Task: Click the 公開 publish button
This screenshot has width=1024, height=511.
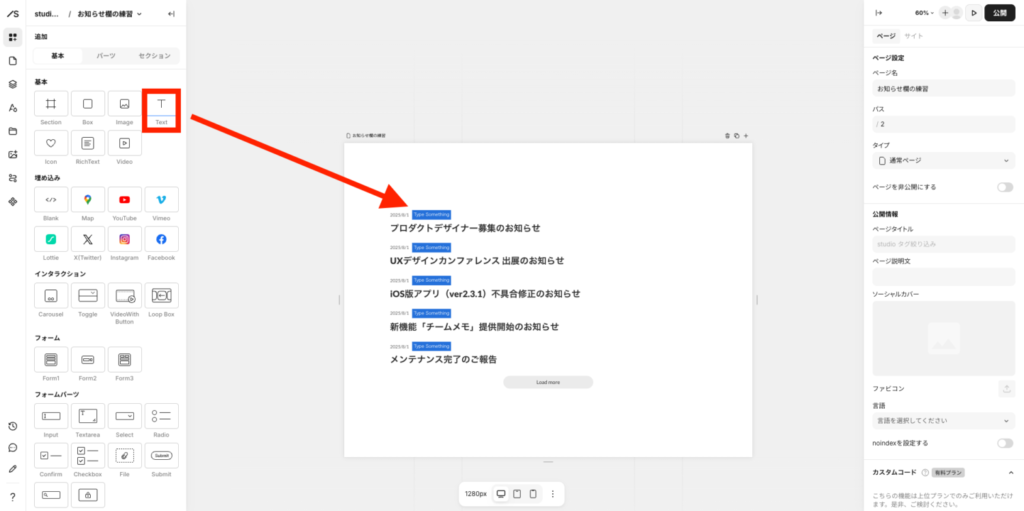Action: coord(1000,13)
